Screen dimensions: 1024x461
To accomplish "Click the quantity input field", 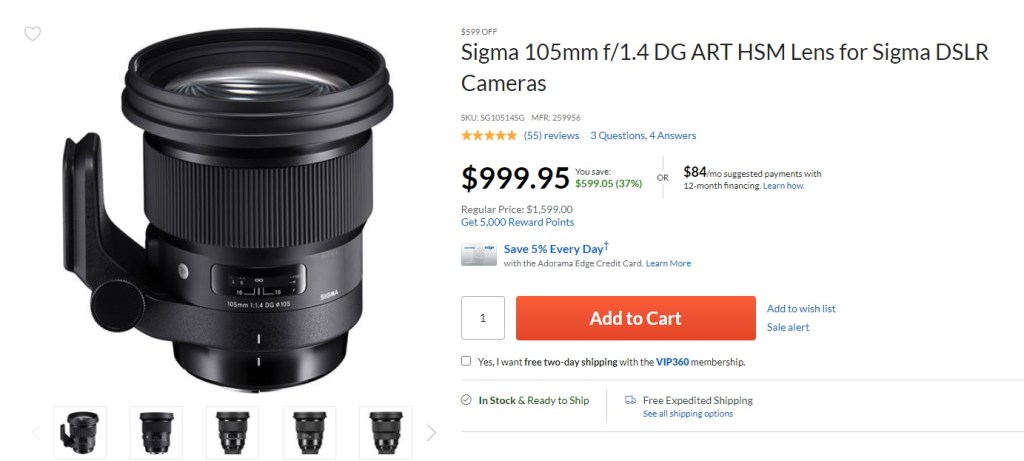I will coord(483,318).
